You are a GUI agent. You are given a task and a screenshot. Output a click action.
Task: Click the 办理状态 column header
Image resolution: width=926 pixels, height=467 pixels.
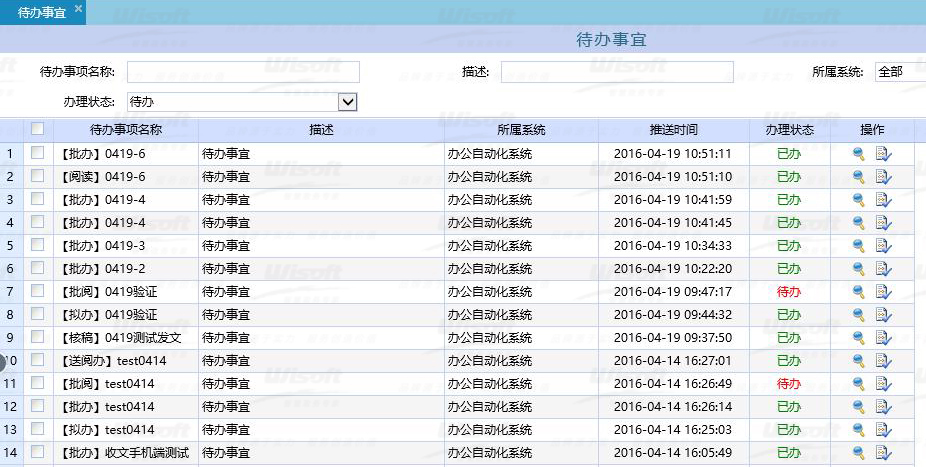[789, 130]
